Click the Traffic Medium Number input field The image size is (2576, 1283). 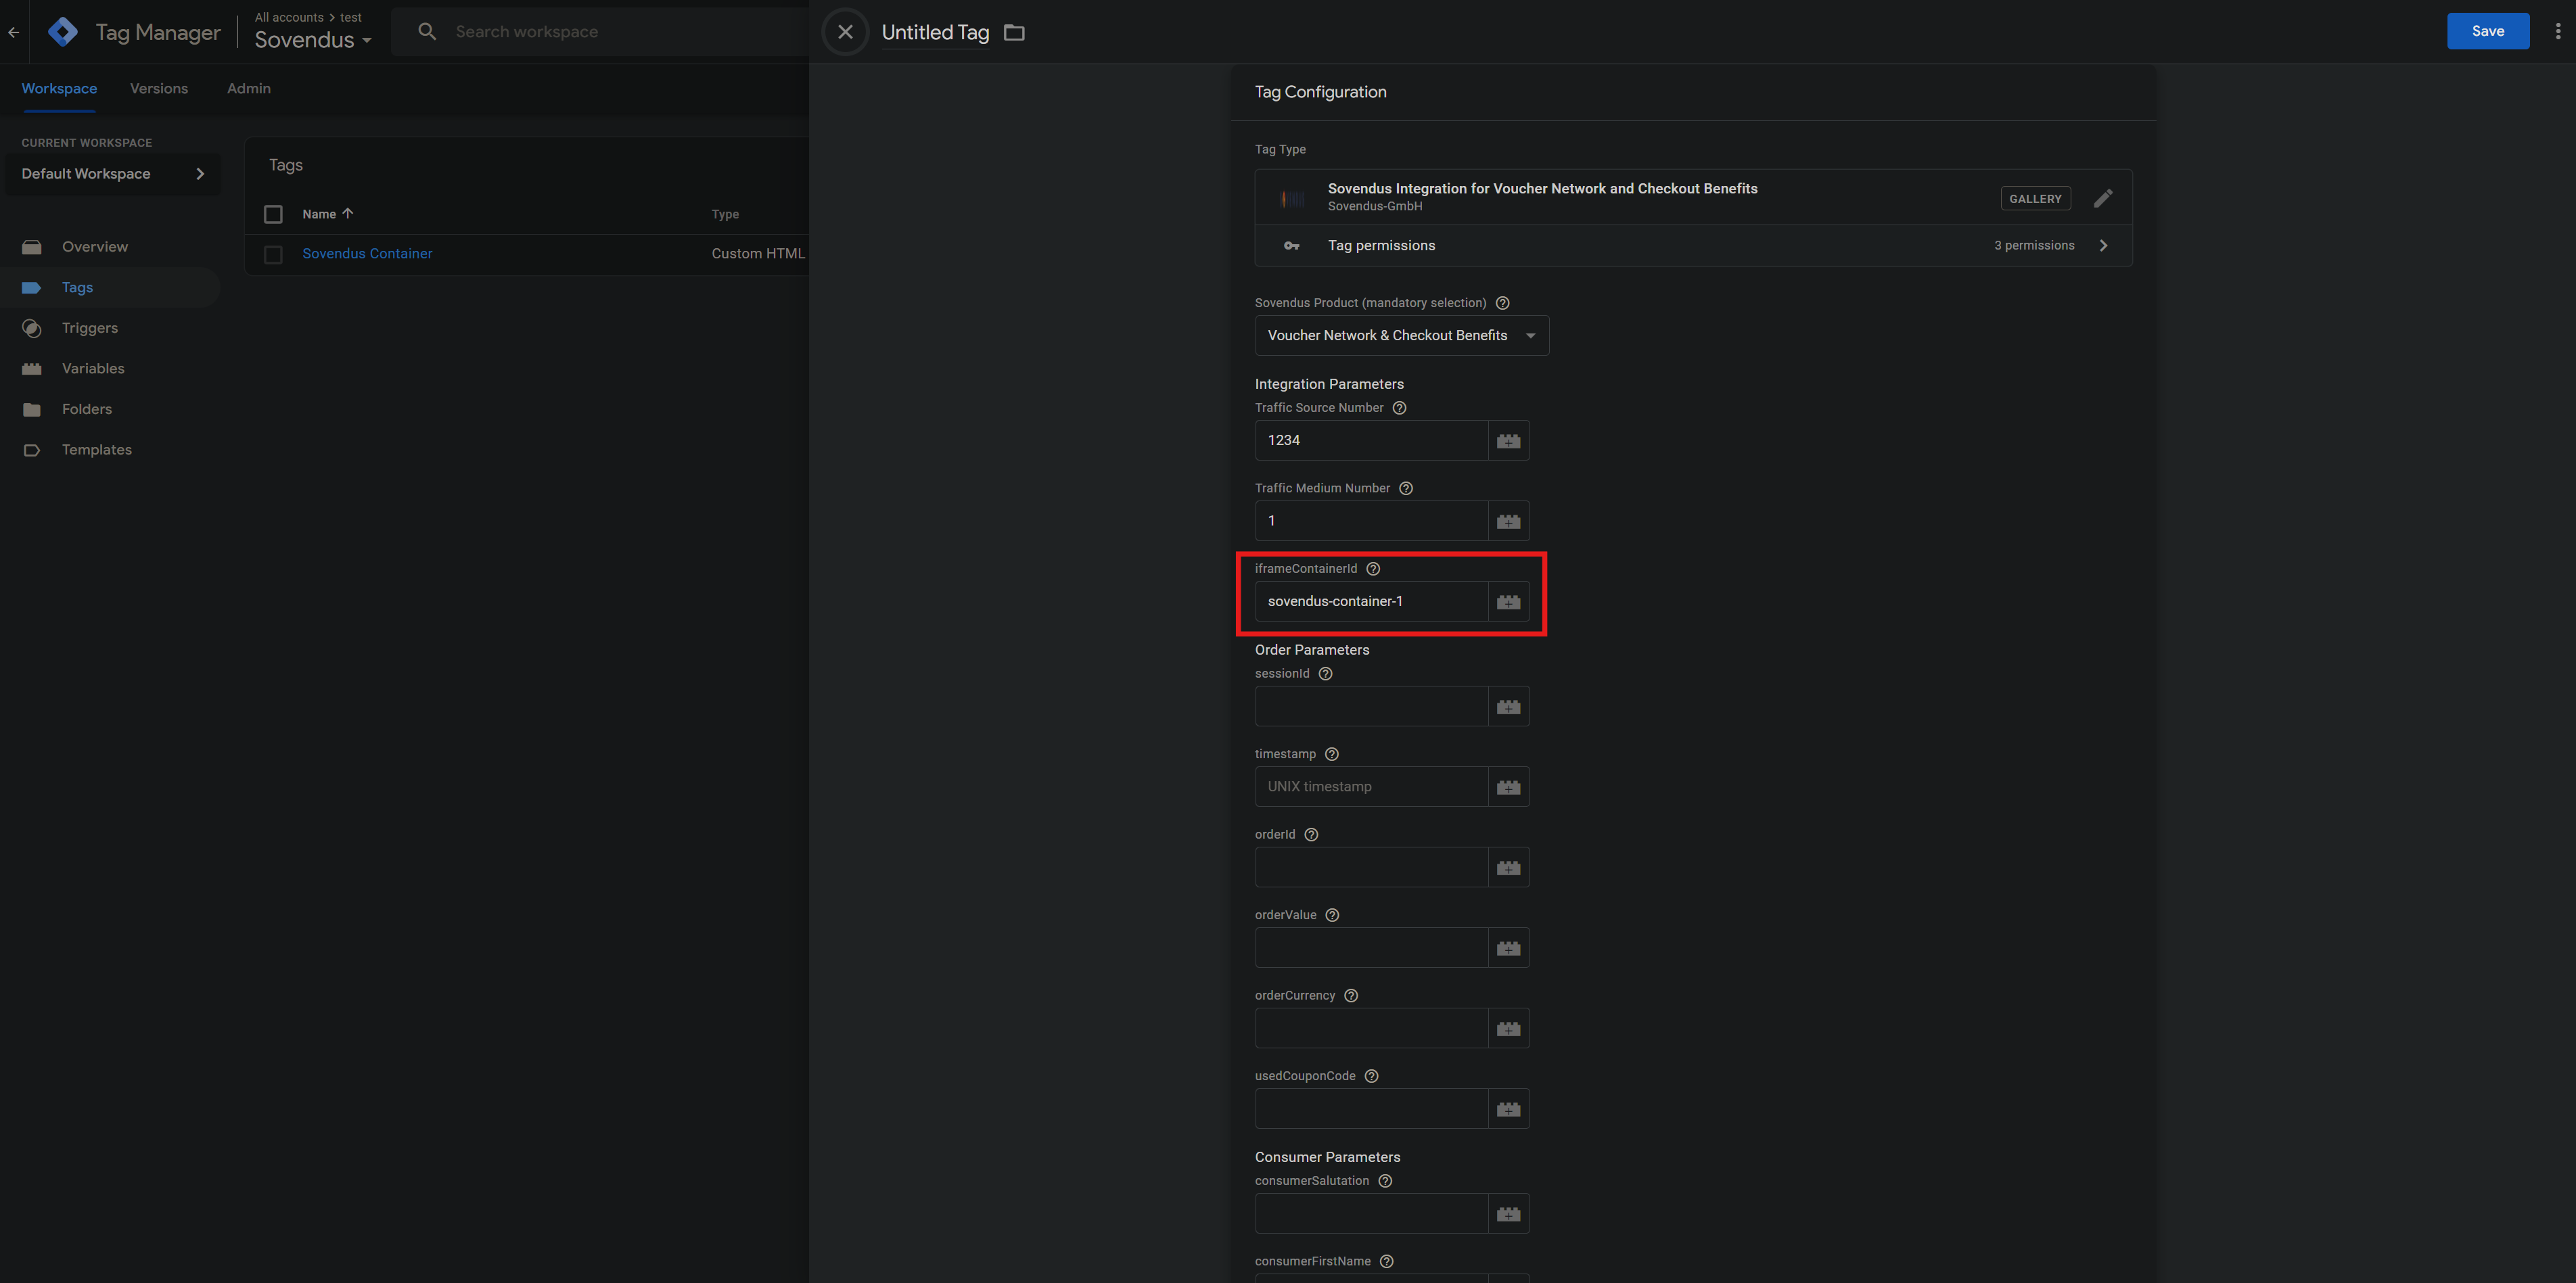(1371, 521)
